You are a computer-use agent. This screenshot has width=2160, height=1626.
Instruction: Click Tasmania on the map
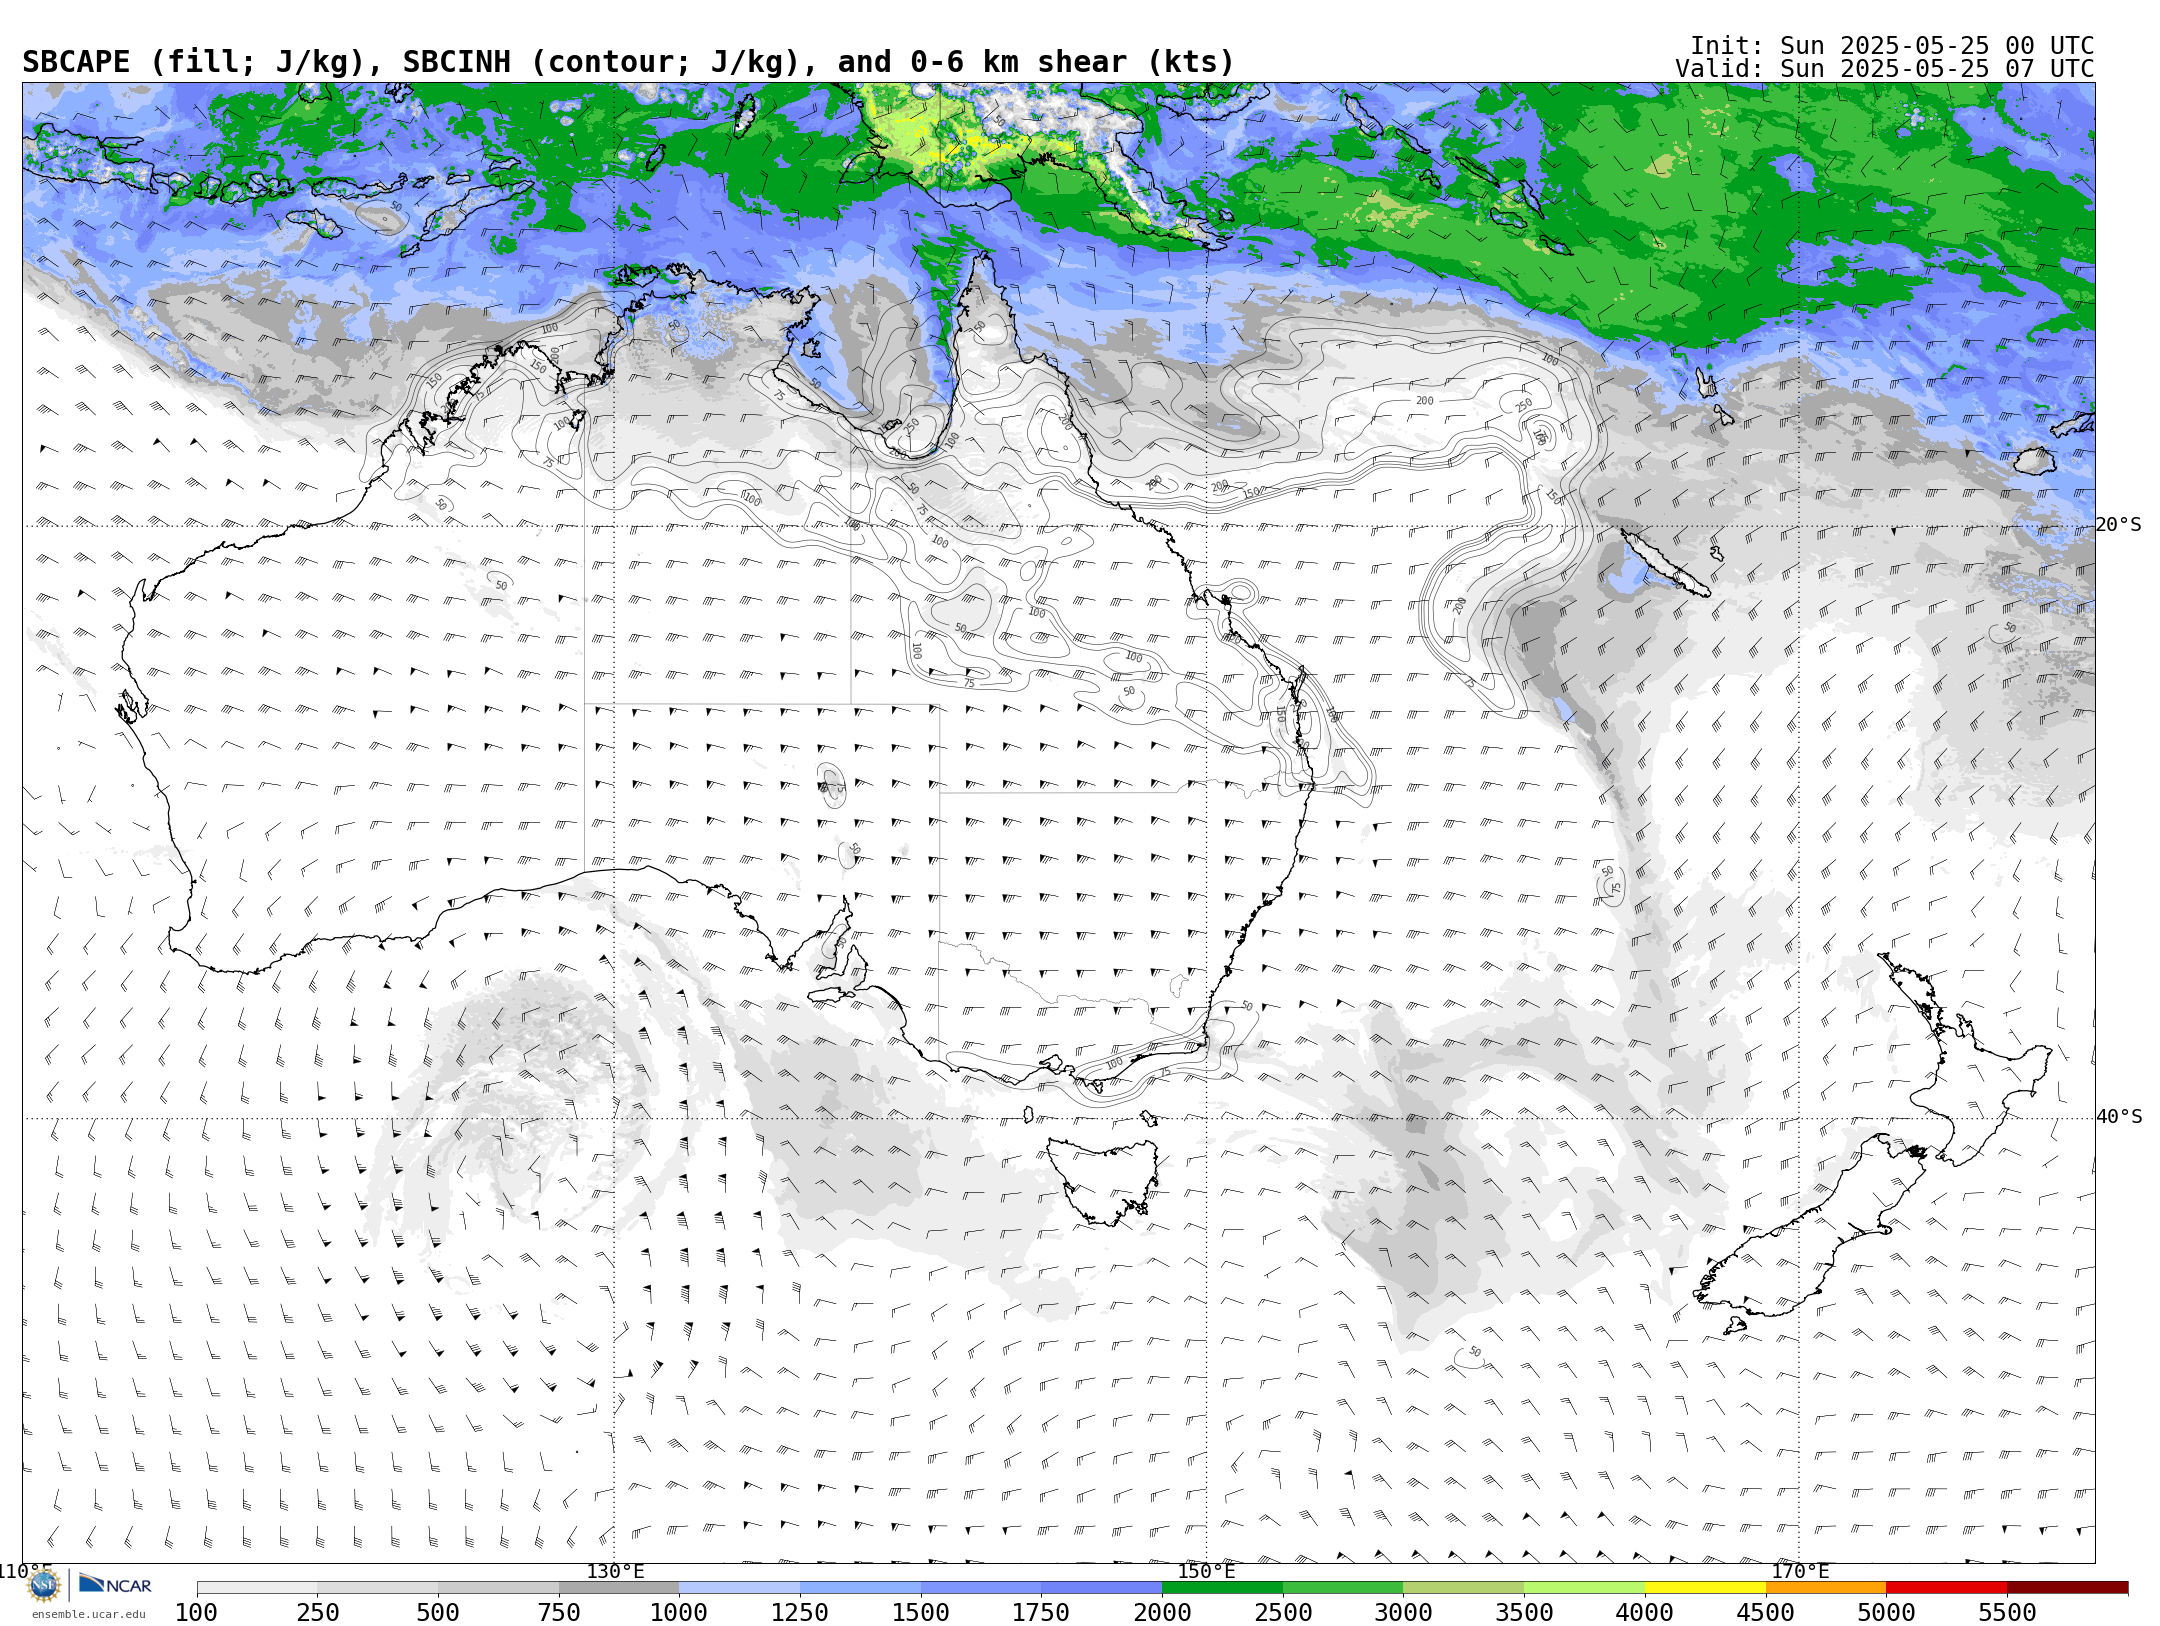click(x=1105, y=1180)
